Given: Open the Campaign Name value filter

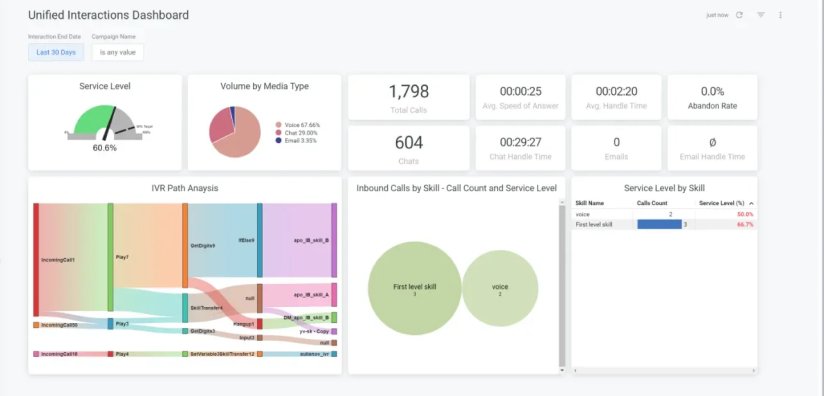Looking at the screenshot, I should [118, 52].
